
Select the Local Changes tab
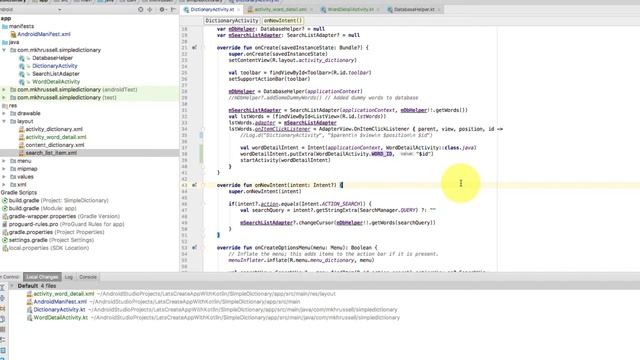(x=42, y=277)
